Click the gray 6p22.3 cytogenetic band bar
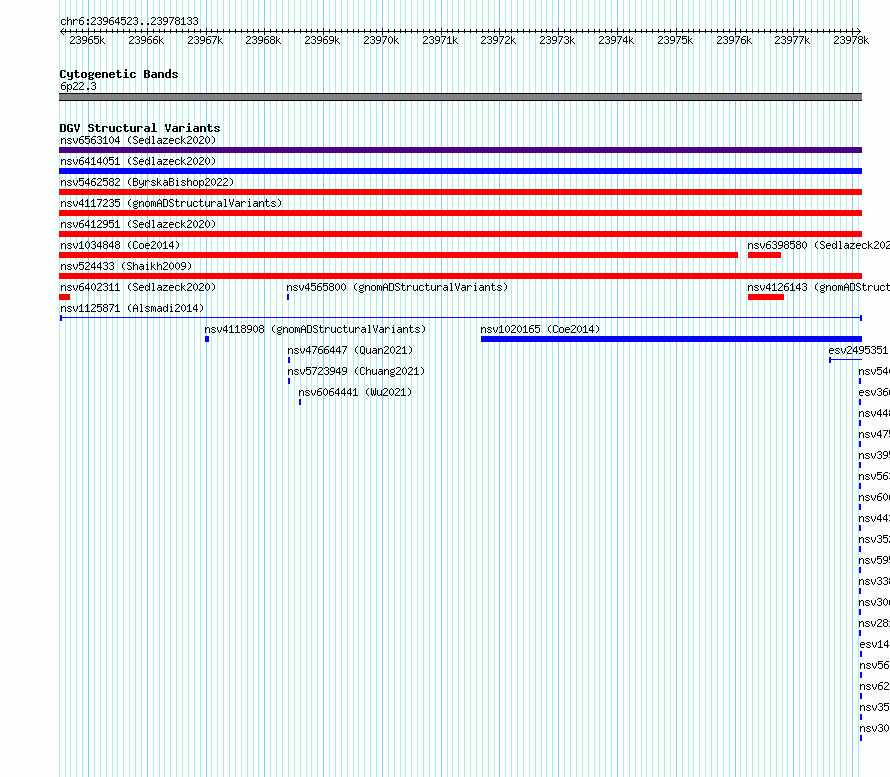Screen dimensions: 890x777 click(460, 97)
